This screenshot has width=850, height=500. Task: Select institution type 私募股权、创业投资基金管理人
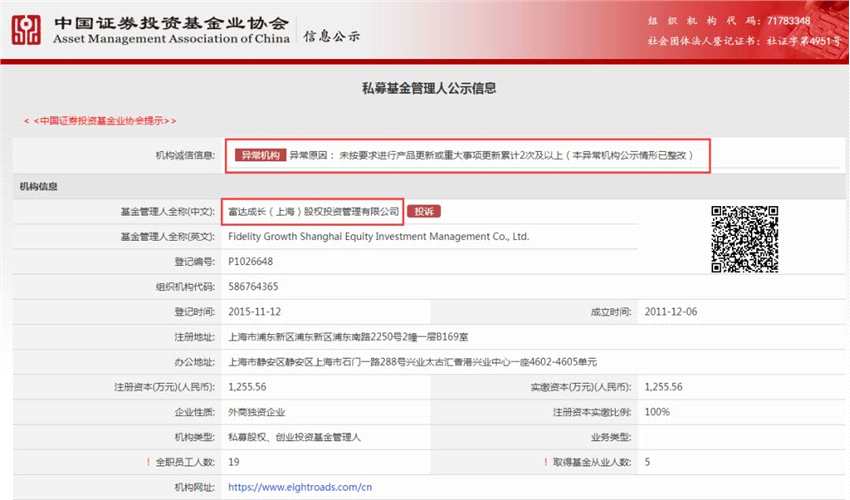coord(294,437)
